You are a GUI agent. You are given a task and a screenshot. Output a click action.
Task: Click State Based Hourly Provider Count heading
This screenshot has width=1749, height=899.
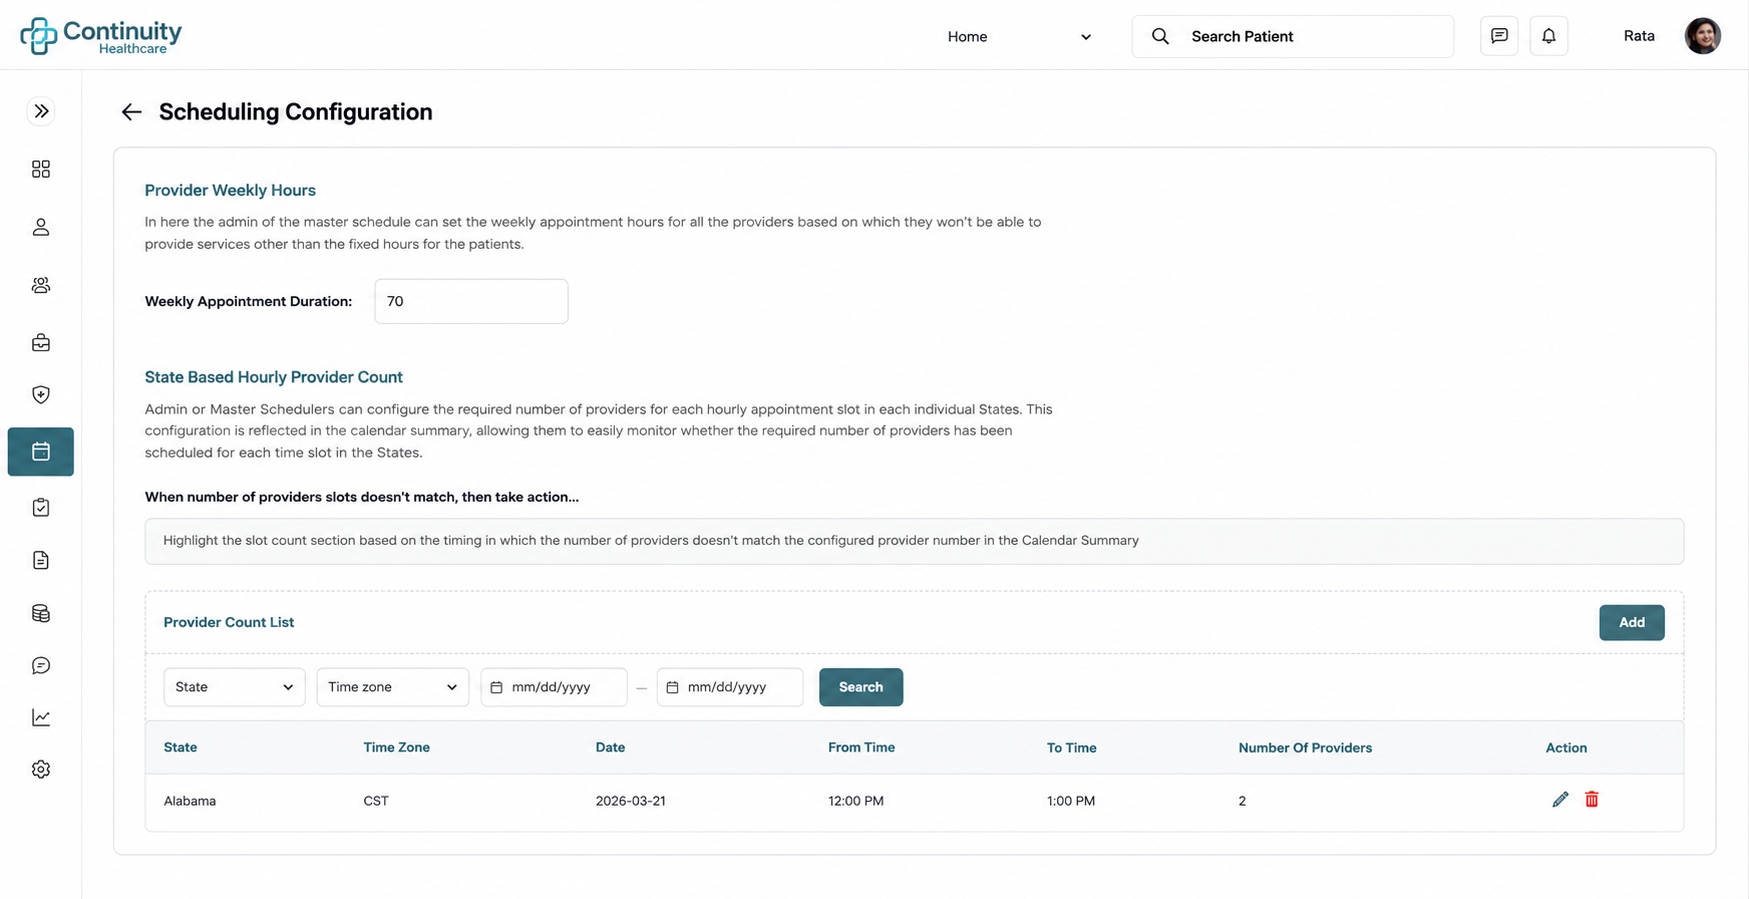pos(274,377)
